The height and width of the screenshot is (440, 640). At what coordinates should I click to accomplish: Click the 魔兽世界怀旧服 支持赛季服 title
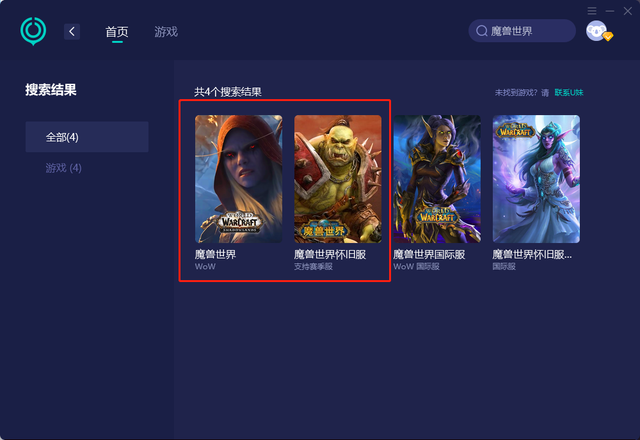[x=330, y=255]
